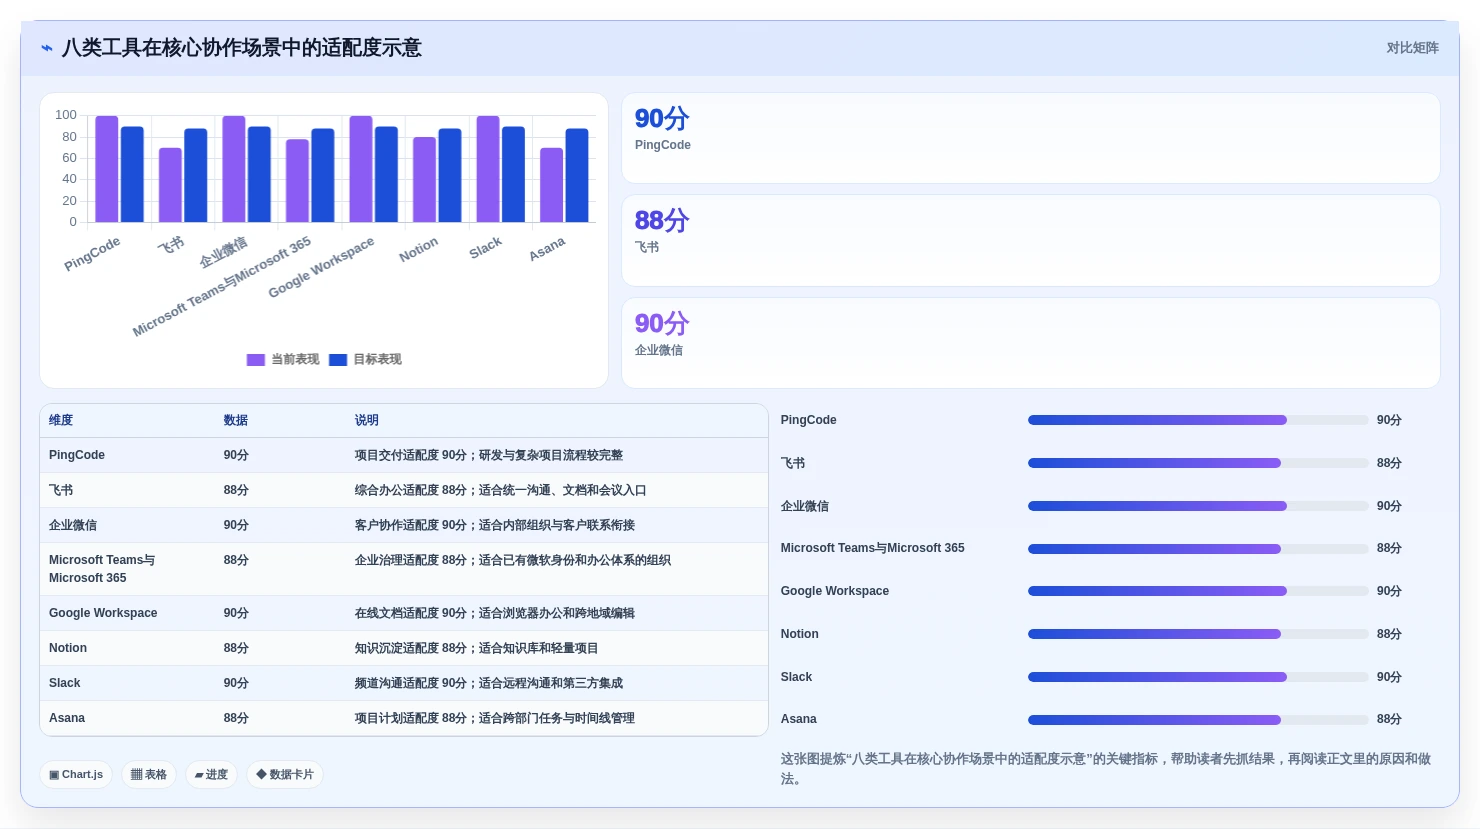Select the 企业微信 90分 data card
1480x829 pixels.
click(x=1031, y=343)
